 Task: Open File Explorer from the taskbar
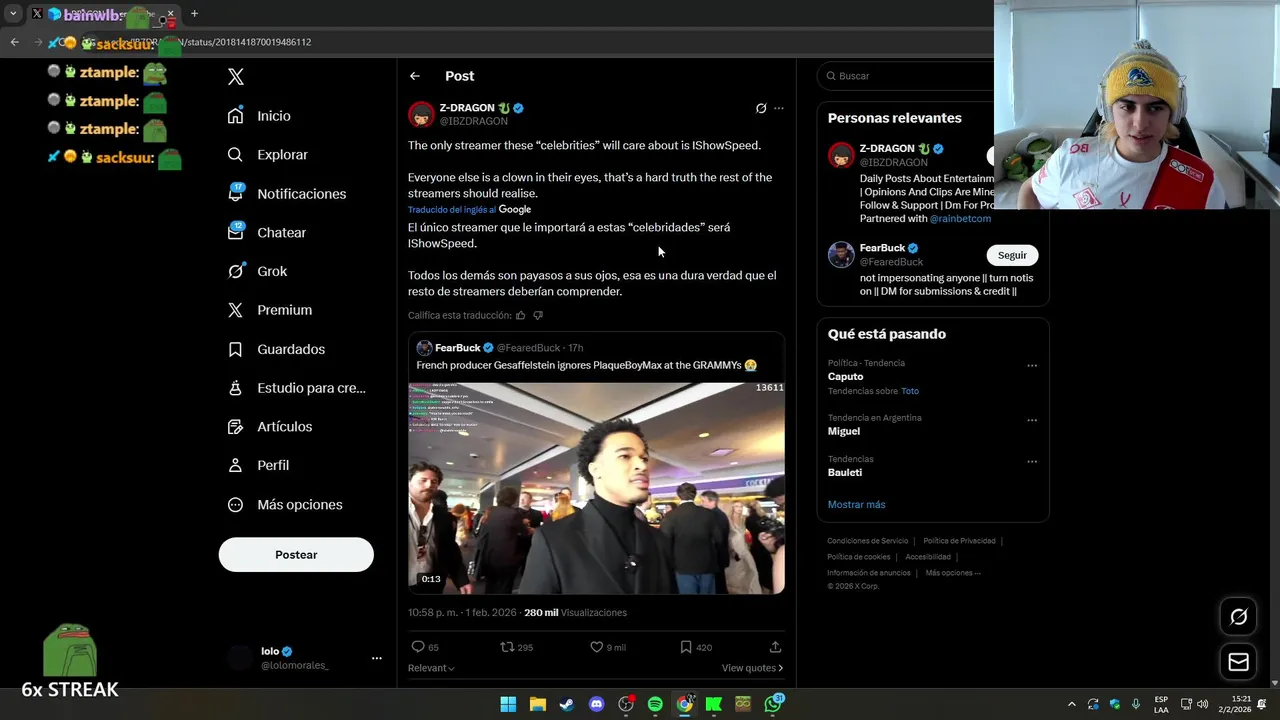pos(537,704)
